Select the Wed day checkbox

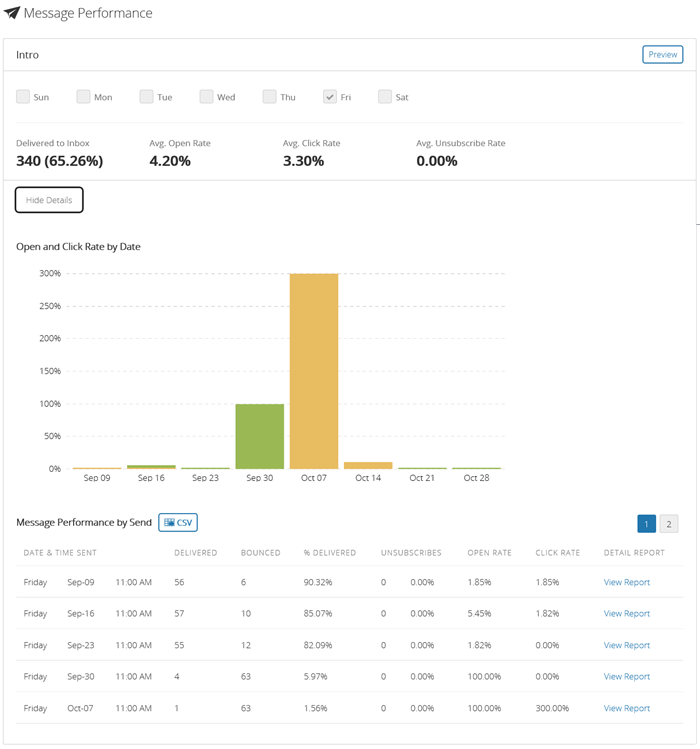pos(206,97)
